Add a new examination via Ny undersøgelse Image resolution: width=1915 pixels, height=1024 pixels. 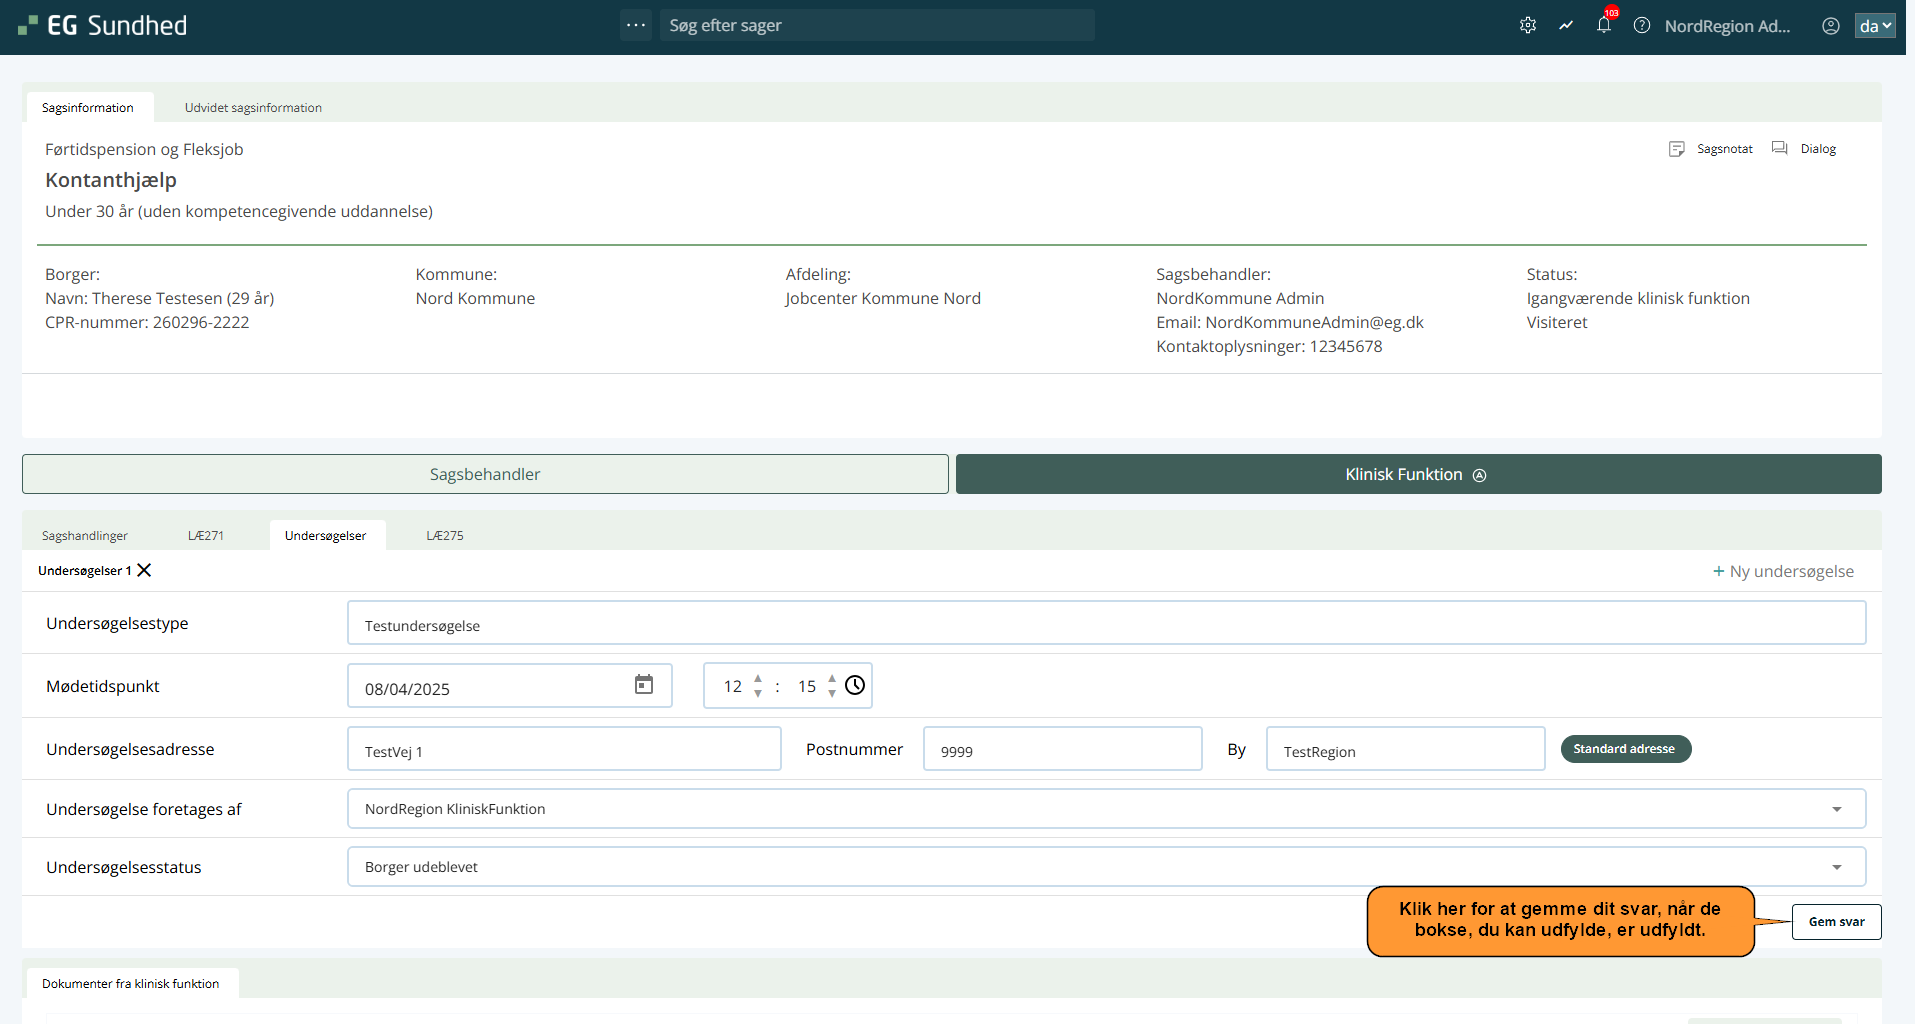(1783, 571)
